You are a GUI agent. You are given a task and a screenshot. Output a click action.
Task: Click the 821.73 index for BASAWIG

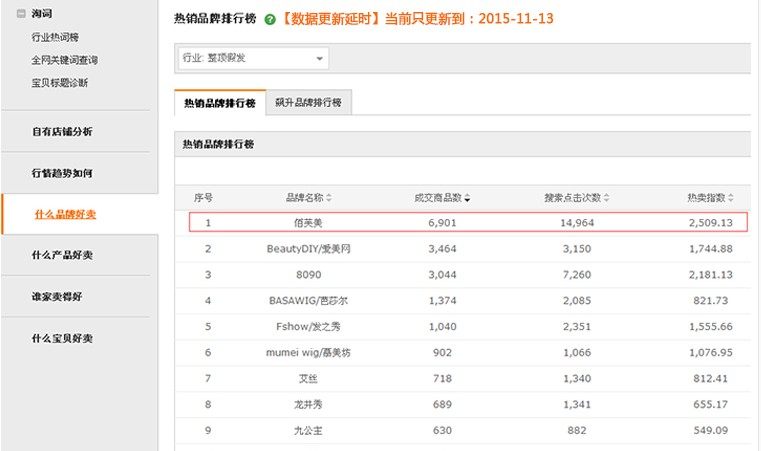(x=711, y=301)
